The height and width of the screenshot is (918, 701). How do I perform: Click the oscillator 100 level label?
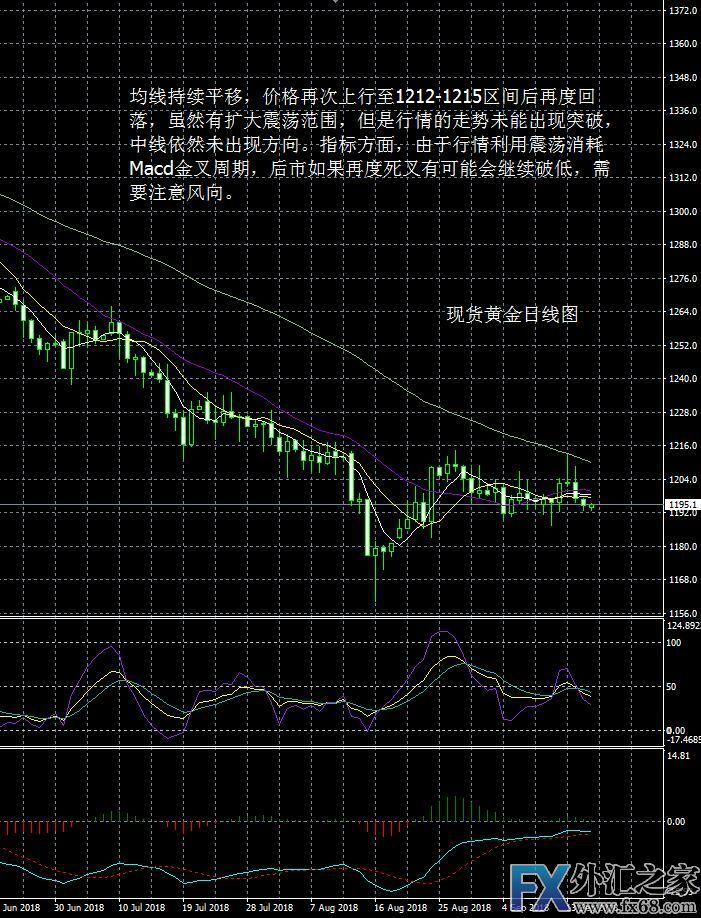pyautogui.click(x=674, y=643)
